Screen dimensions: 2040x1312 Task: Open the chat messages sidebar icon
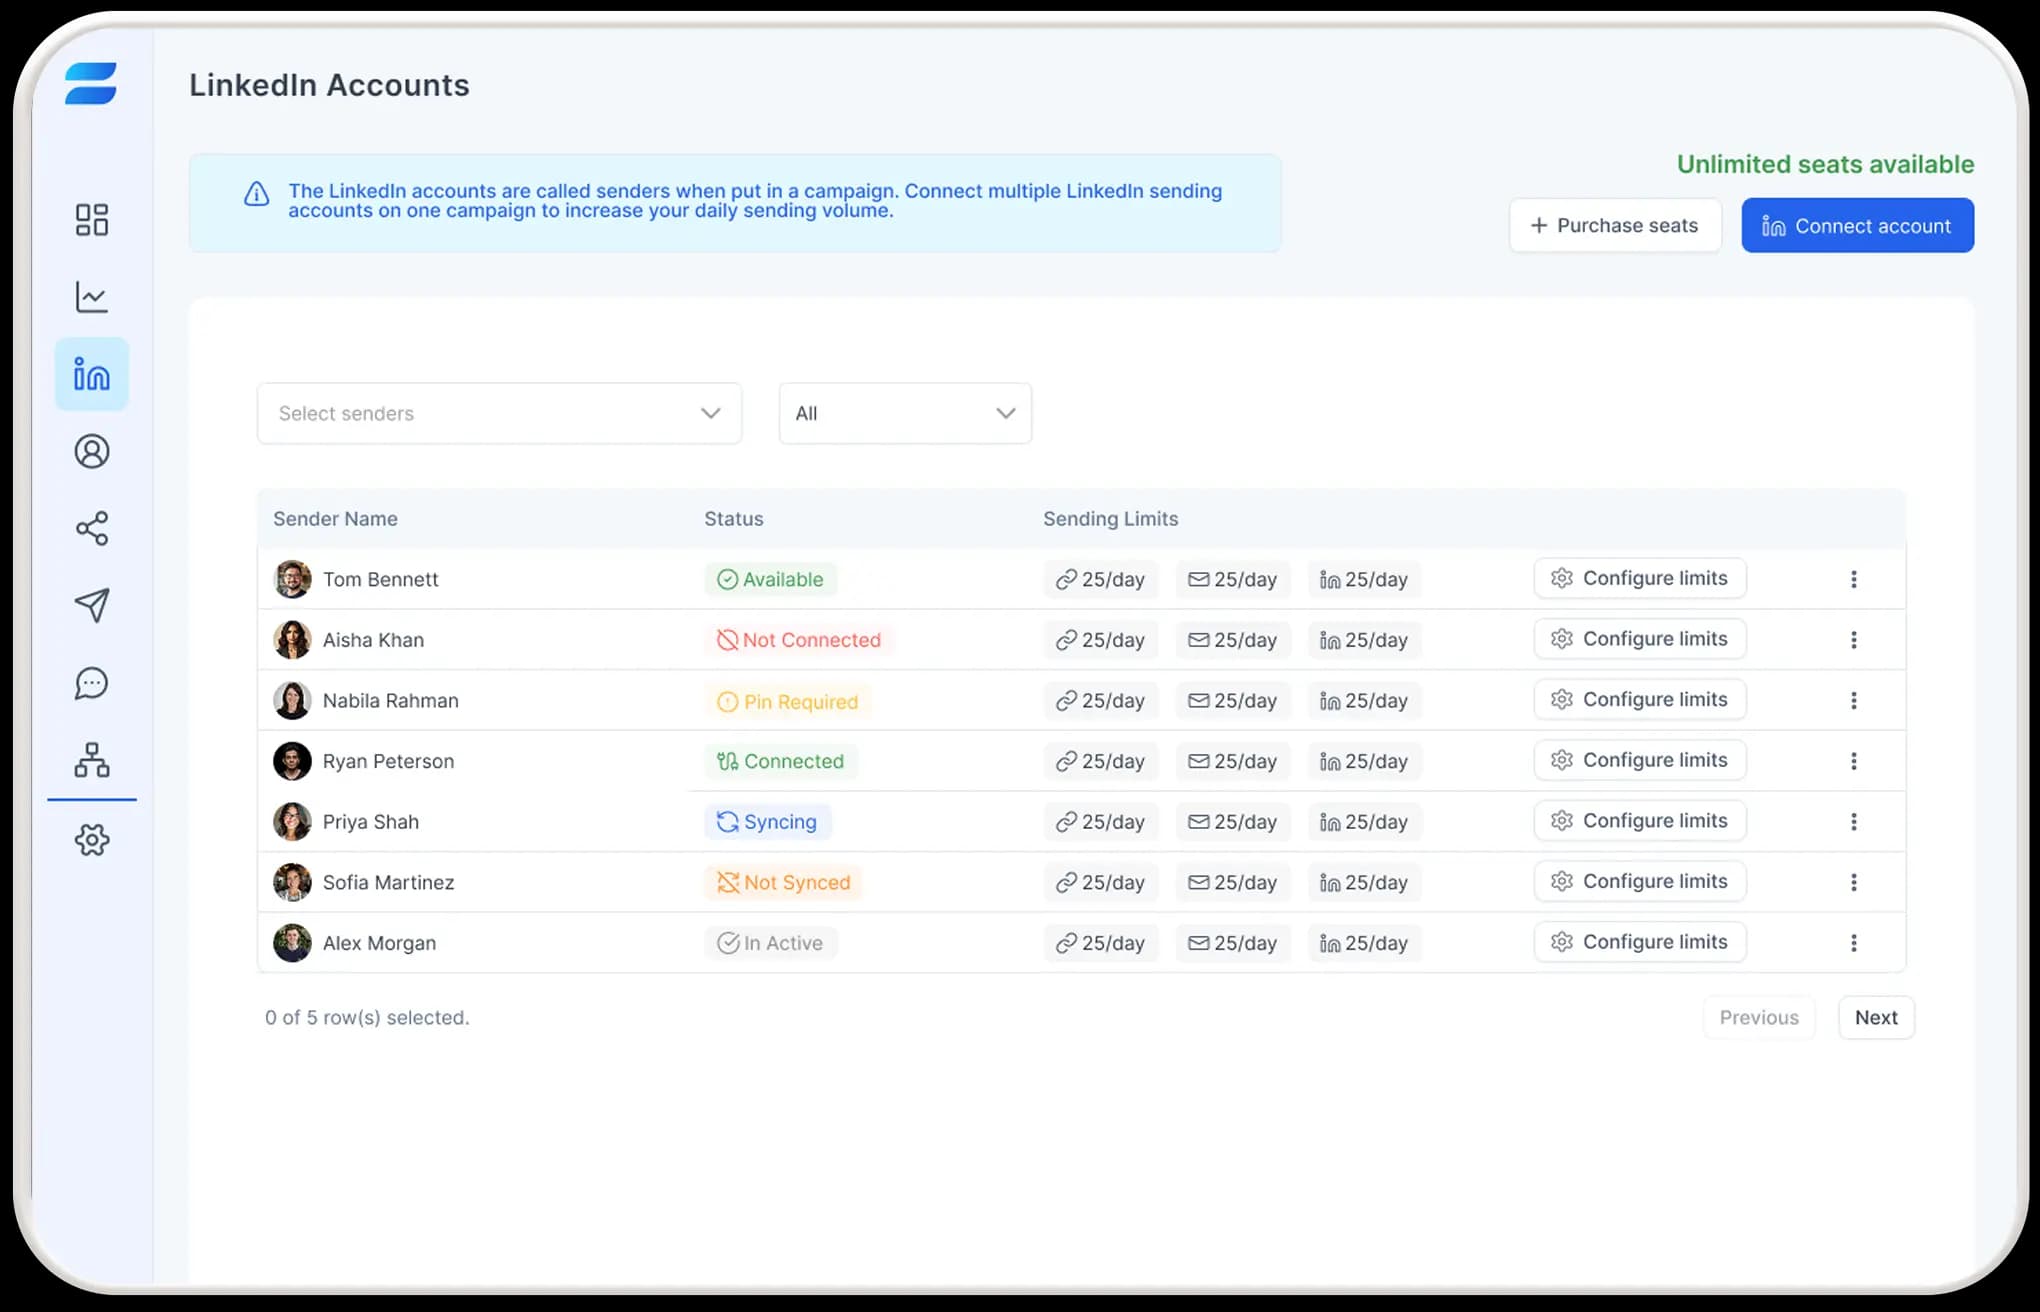(91, 683)
